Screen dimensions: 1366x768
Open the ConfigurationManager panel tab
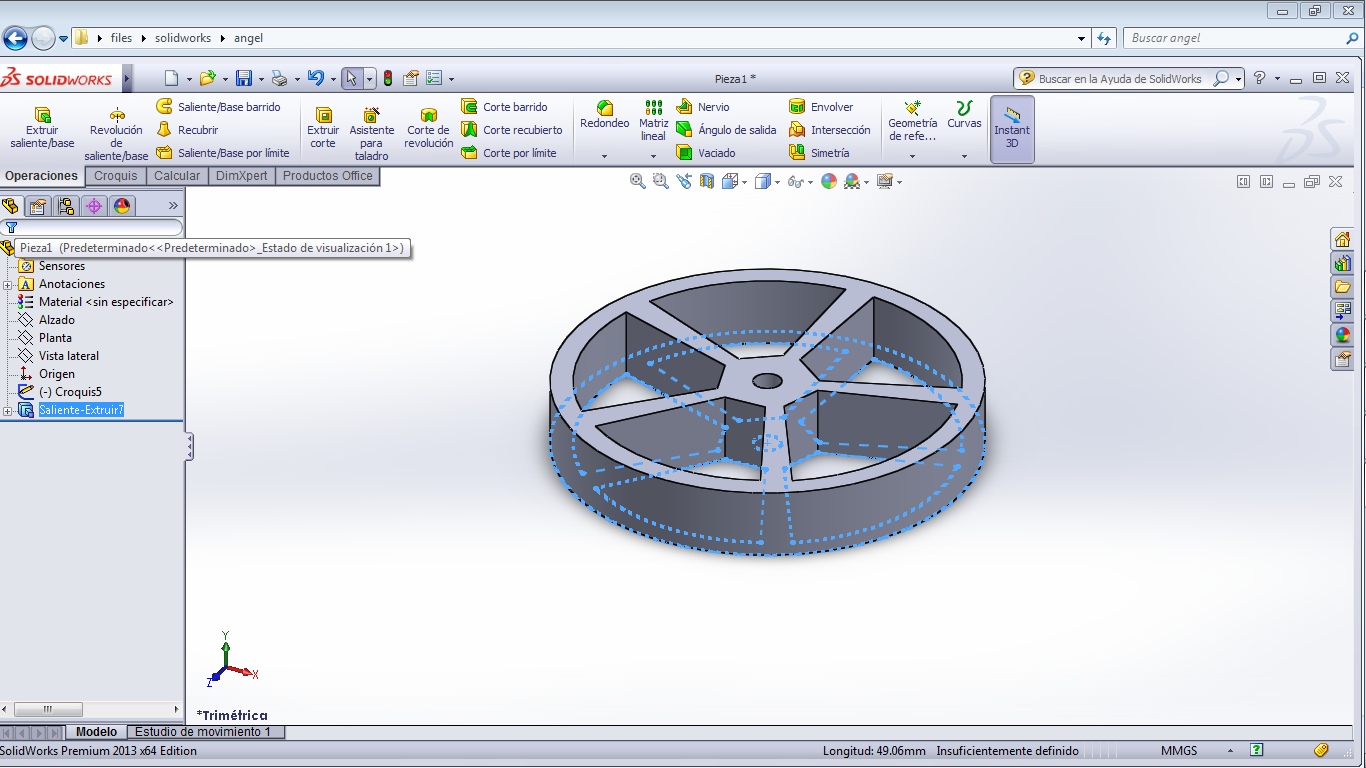pos(66,206)
